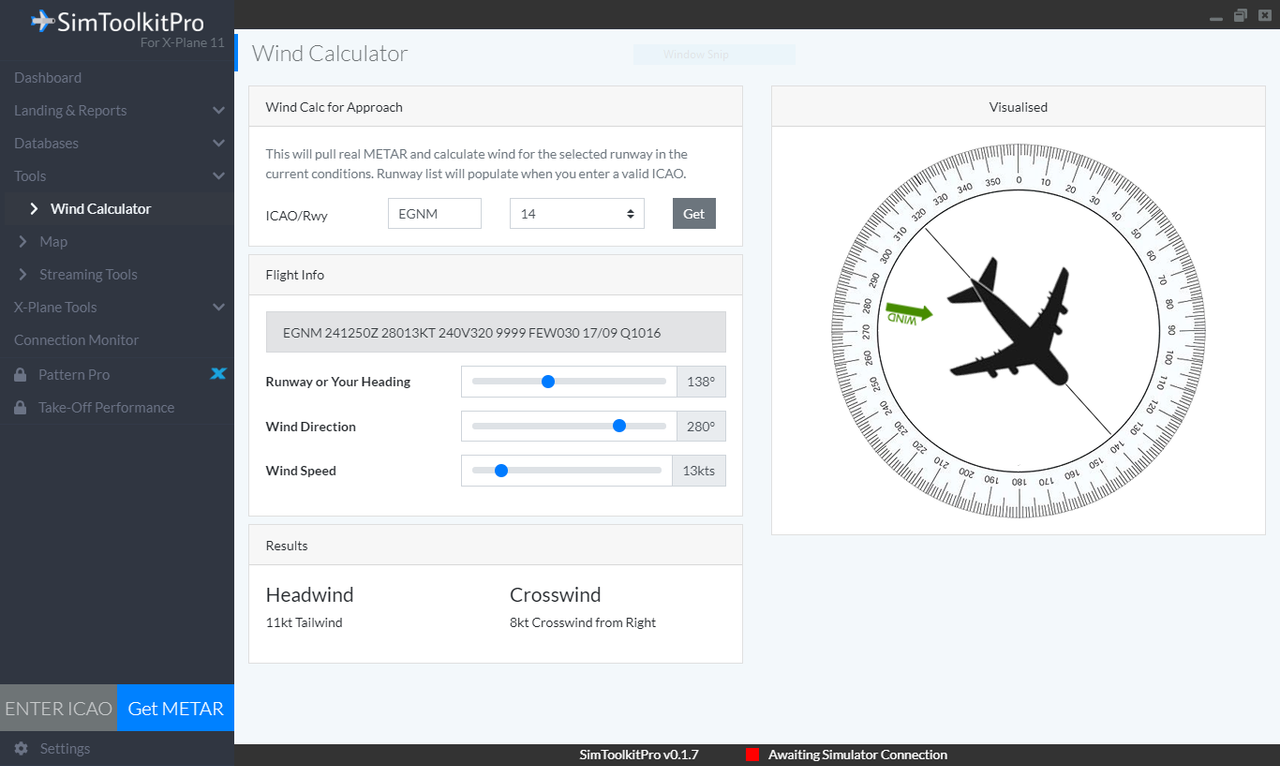The image size is (1280, 766).
Task: Adjust the Wind Direction slider
Action: coord(569,426)
